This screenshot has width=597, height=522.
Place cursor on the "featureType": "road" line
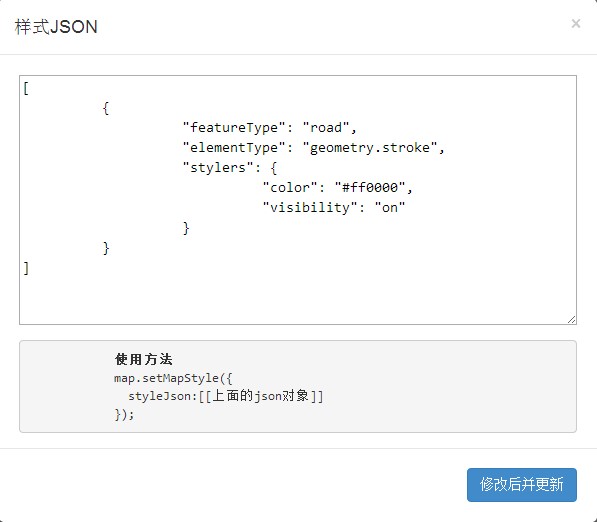(x=269, y=128)
